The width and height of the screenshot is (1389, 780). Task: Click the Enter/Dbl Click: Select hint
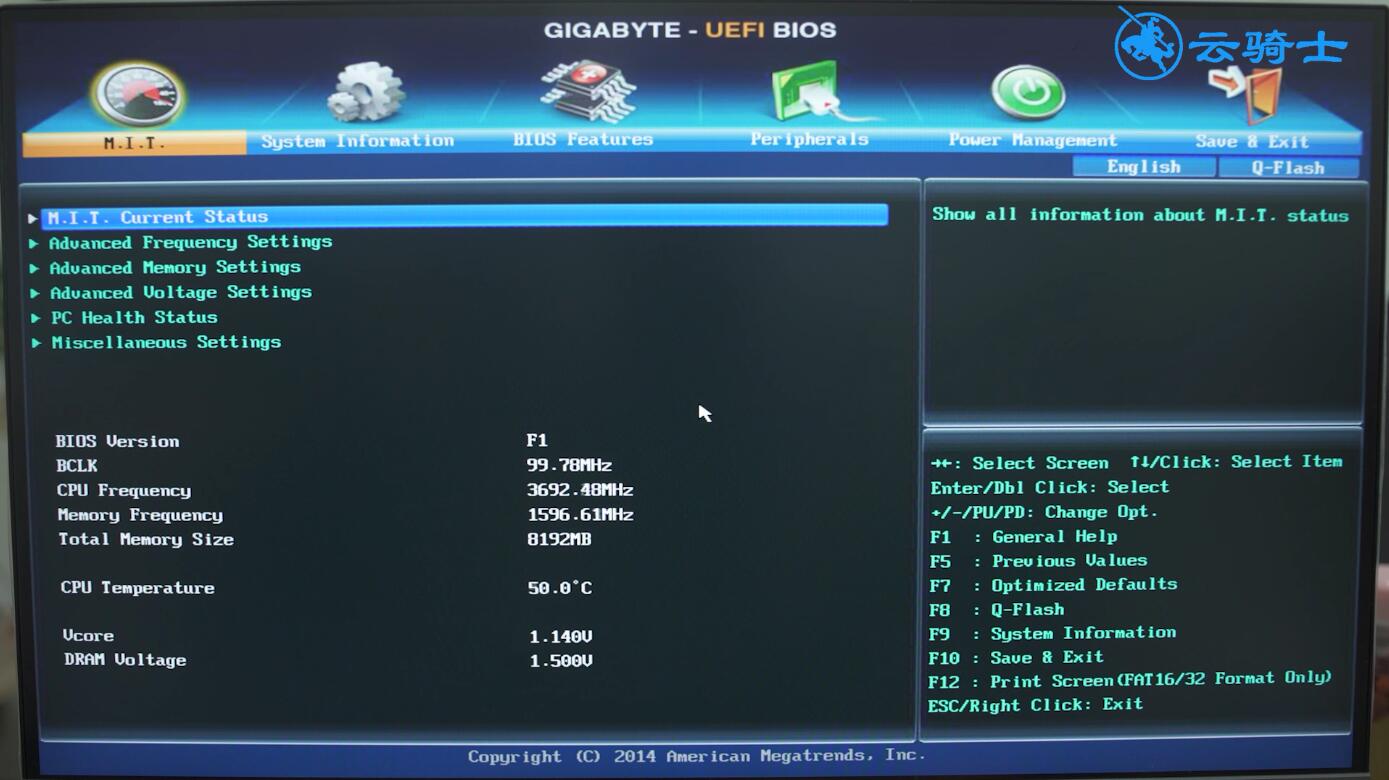tap(1049, 487)
